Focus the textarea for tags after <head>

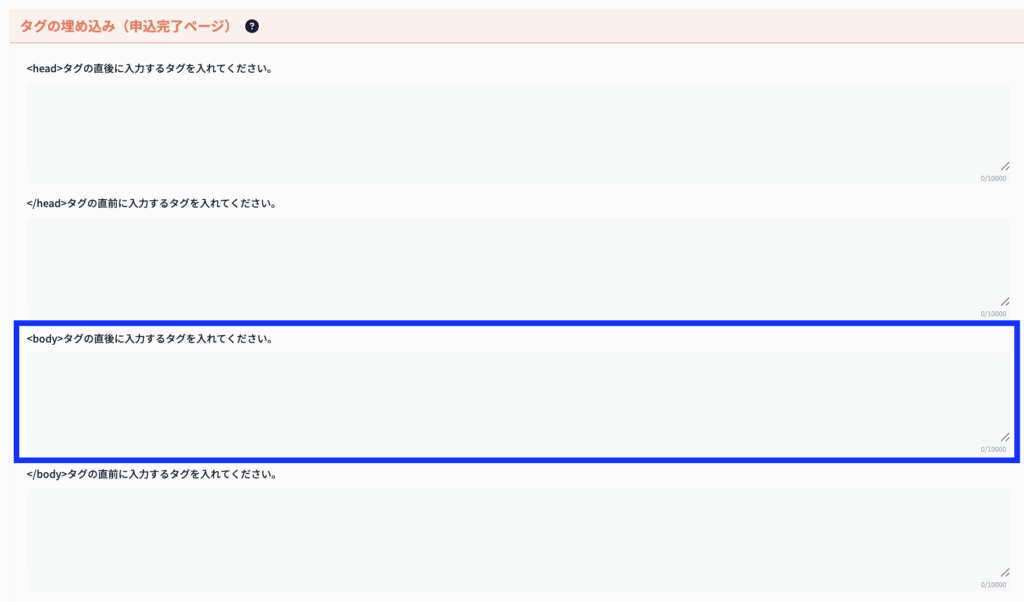pos(500,130)
